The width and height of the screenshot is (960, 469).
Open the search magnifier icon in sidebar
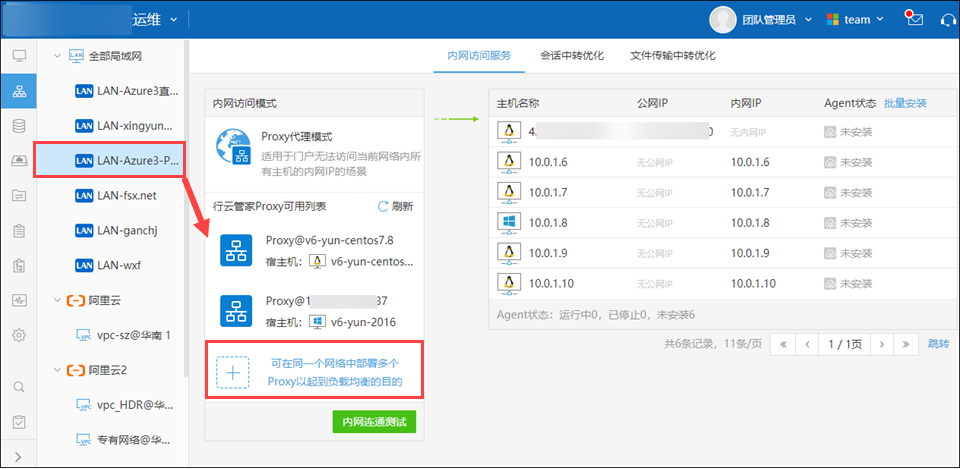(x=19, y=386)
